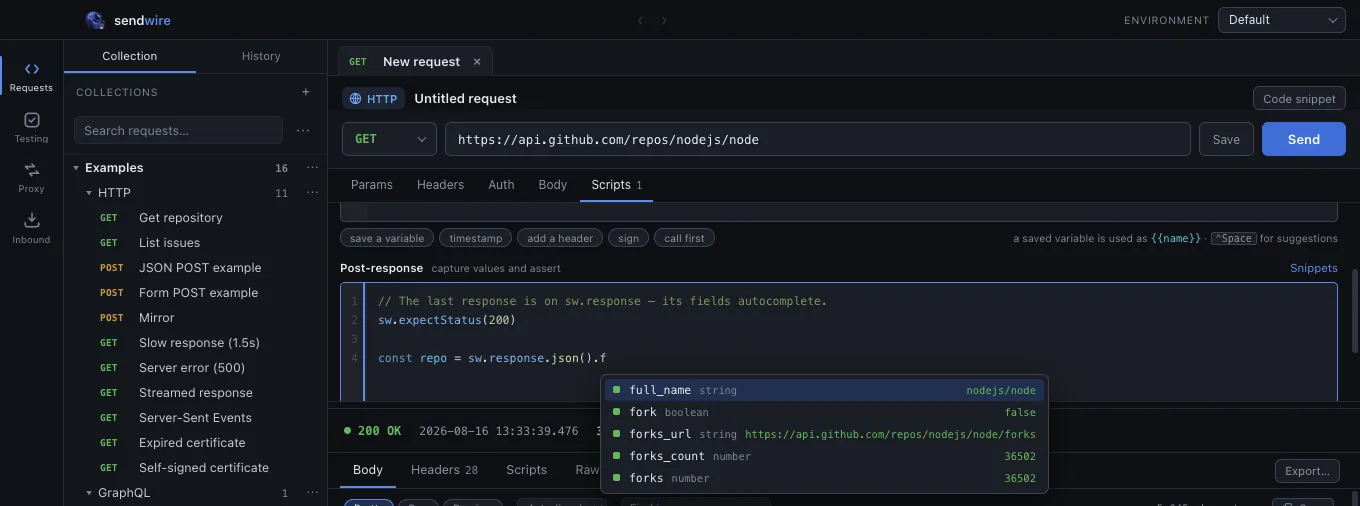Navigate back with left arrow
Screen dimensions: 1360x506
coord(642,20)
